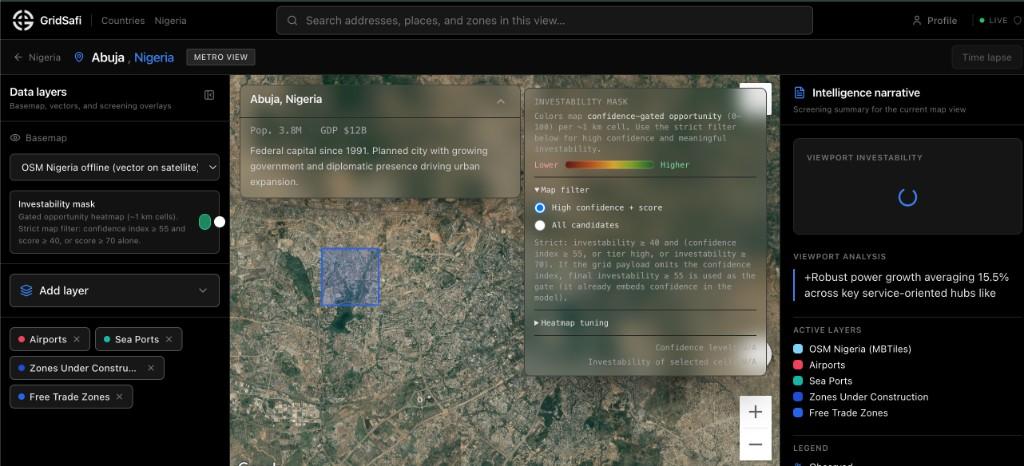Open the basemap OSM Nigeria offline dropdown
Screen dimensions: 1024x466
[115, 167]
